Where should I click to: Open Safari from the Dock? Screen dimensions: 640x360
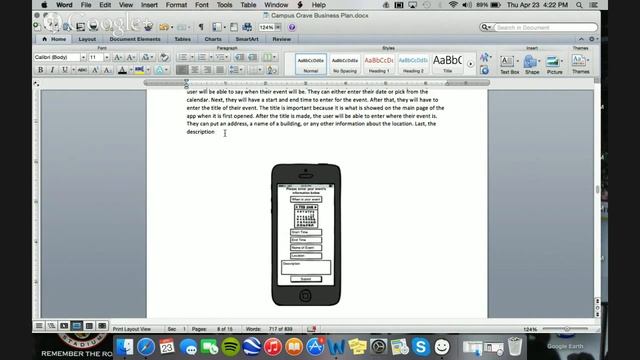(146, 347)
